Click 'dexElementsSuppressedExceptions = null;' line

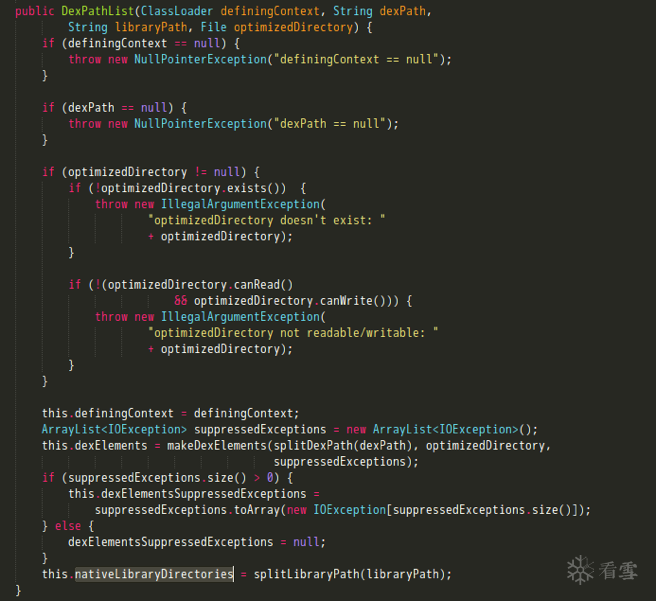[x=197, y=542]
